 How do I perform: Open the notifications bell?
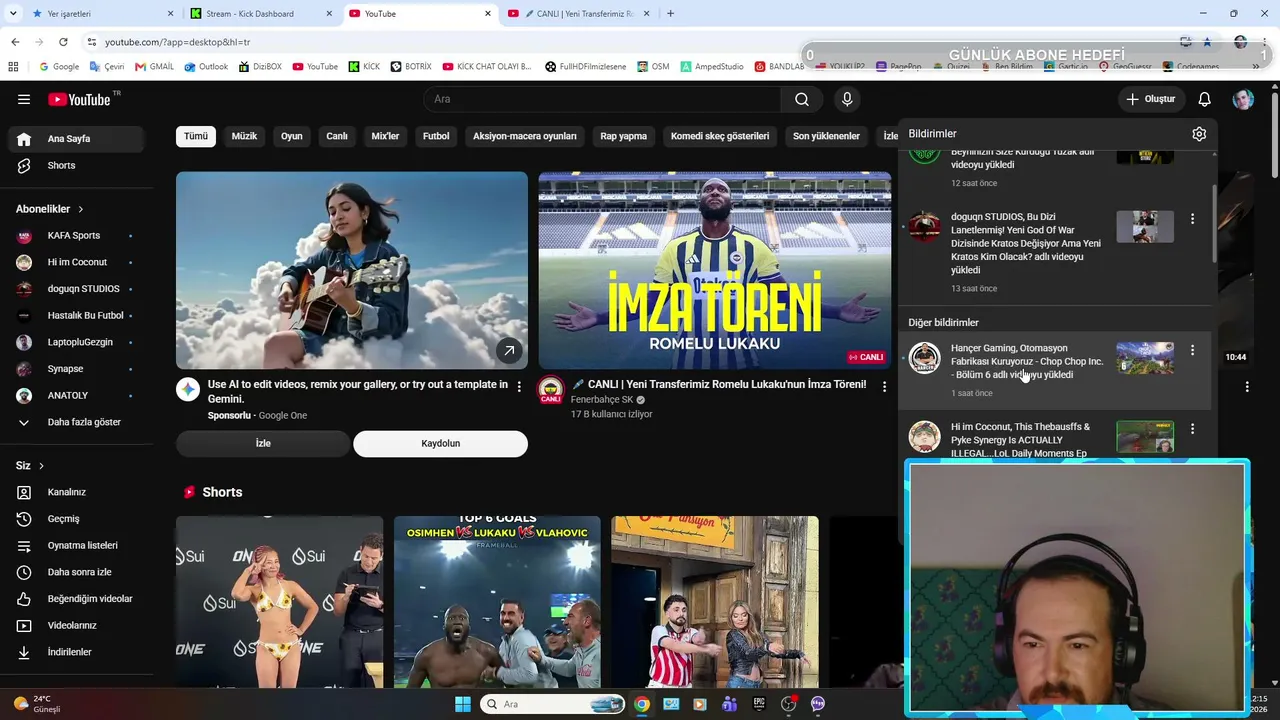pos(1205,99)
